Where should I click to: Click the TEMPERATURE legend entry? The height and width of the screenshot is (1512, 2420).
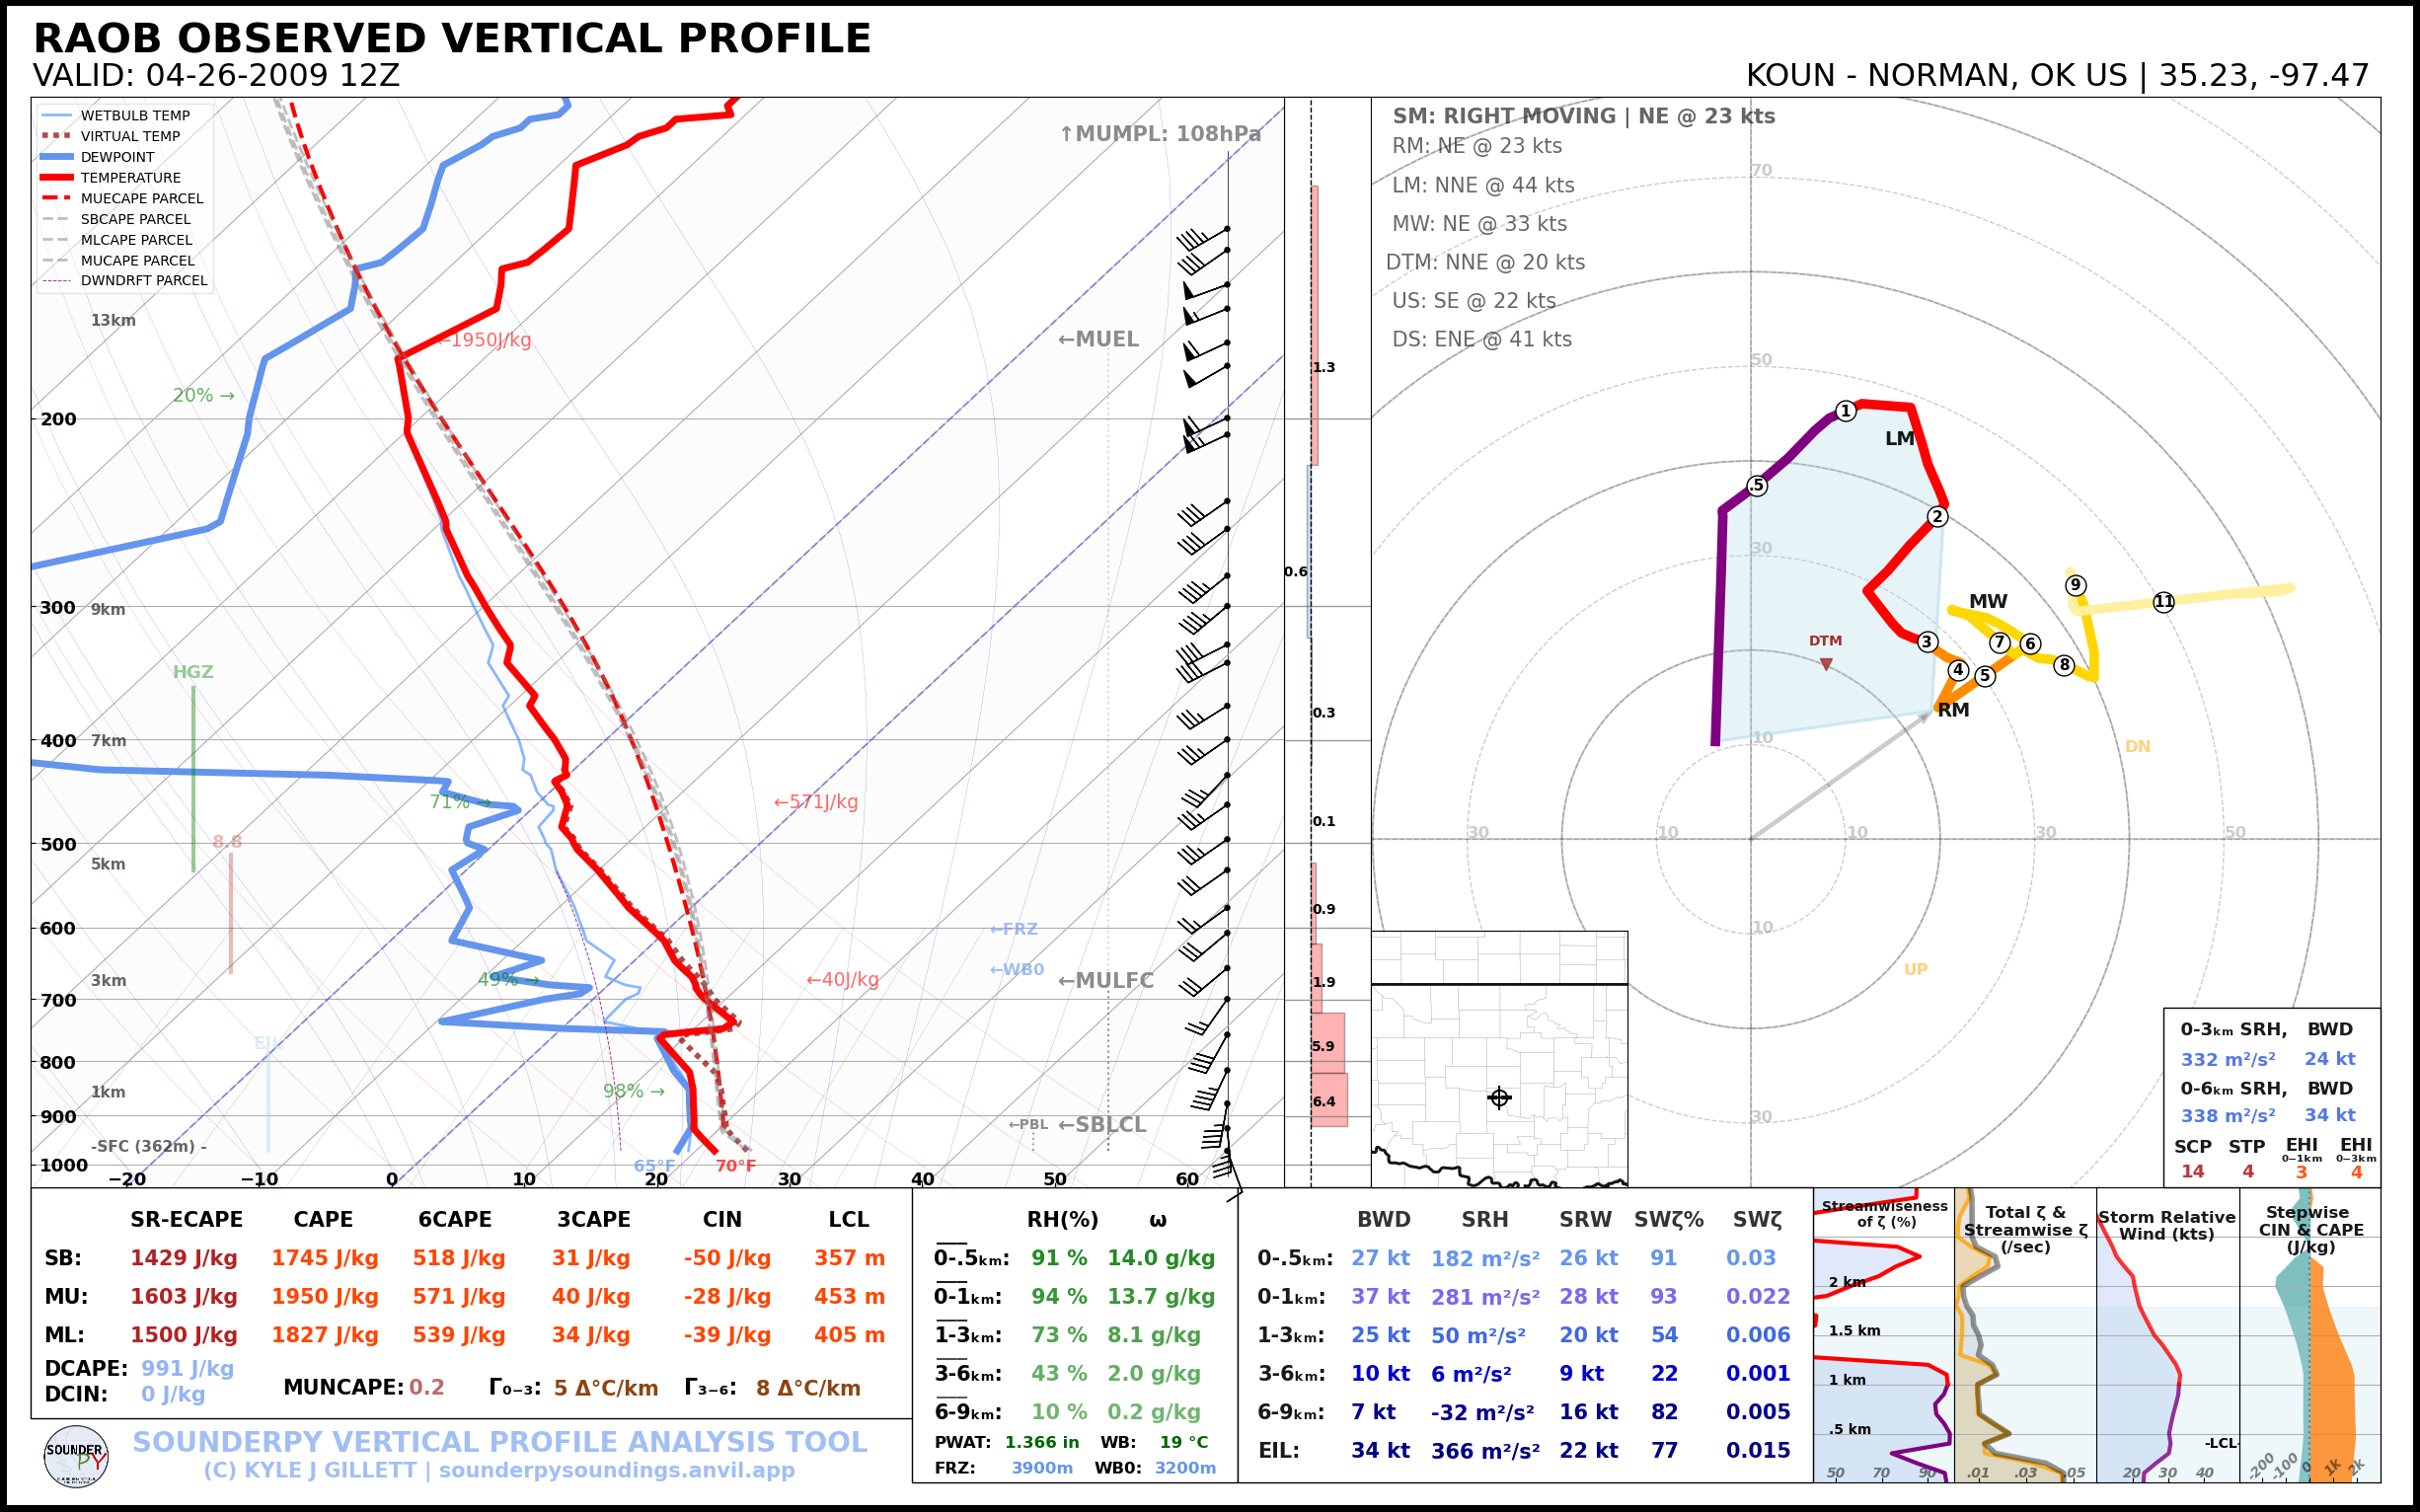[x=130, y=178]
